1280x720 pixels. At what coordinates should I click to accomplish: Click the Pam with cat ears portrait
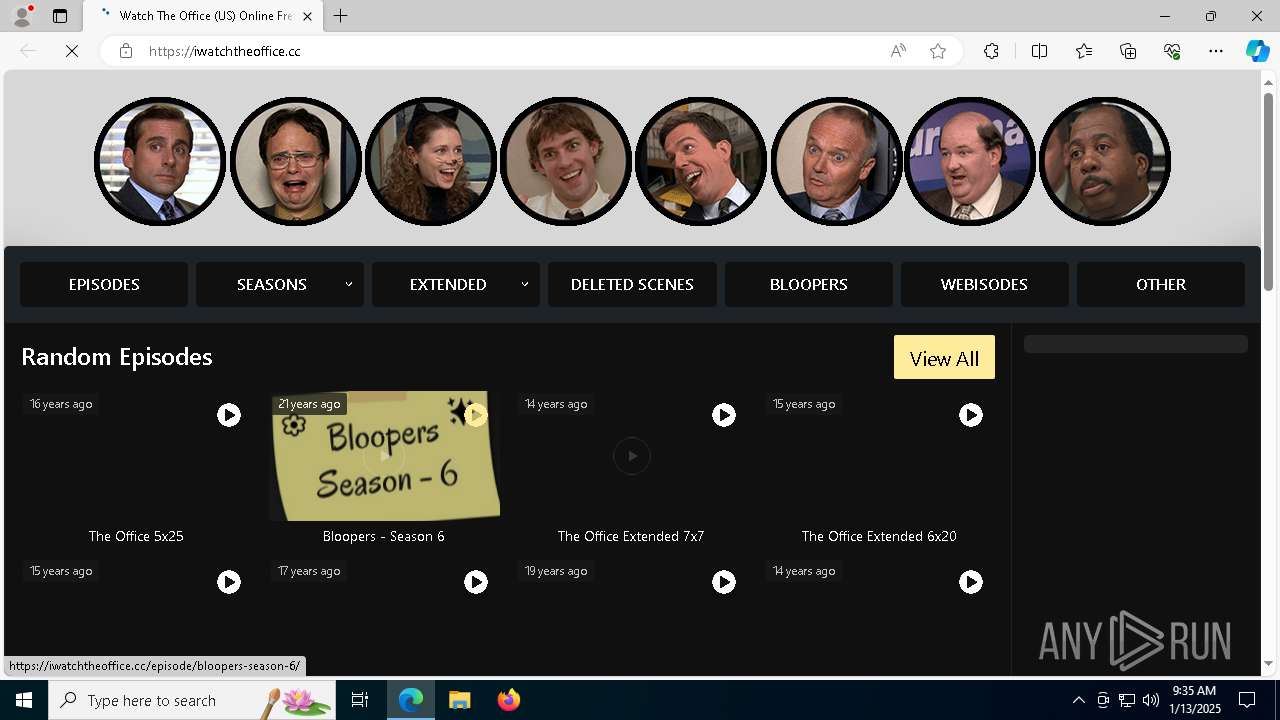coord(431,161)
